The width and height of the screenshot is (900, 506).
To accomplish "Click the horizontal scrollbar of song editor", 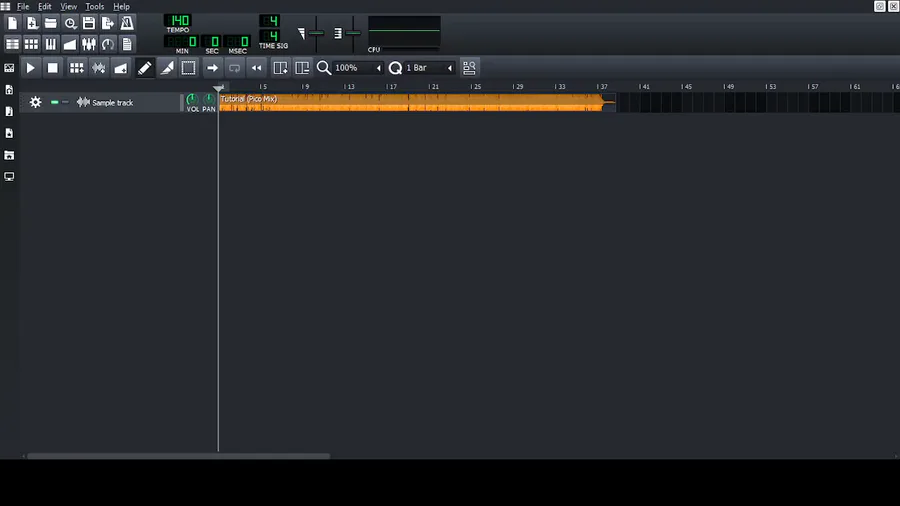I will pos(179,456).
